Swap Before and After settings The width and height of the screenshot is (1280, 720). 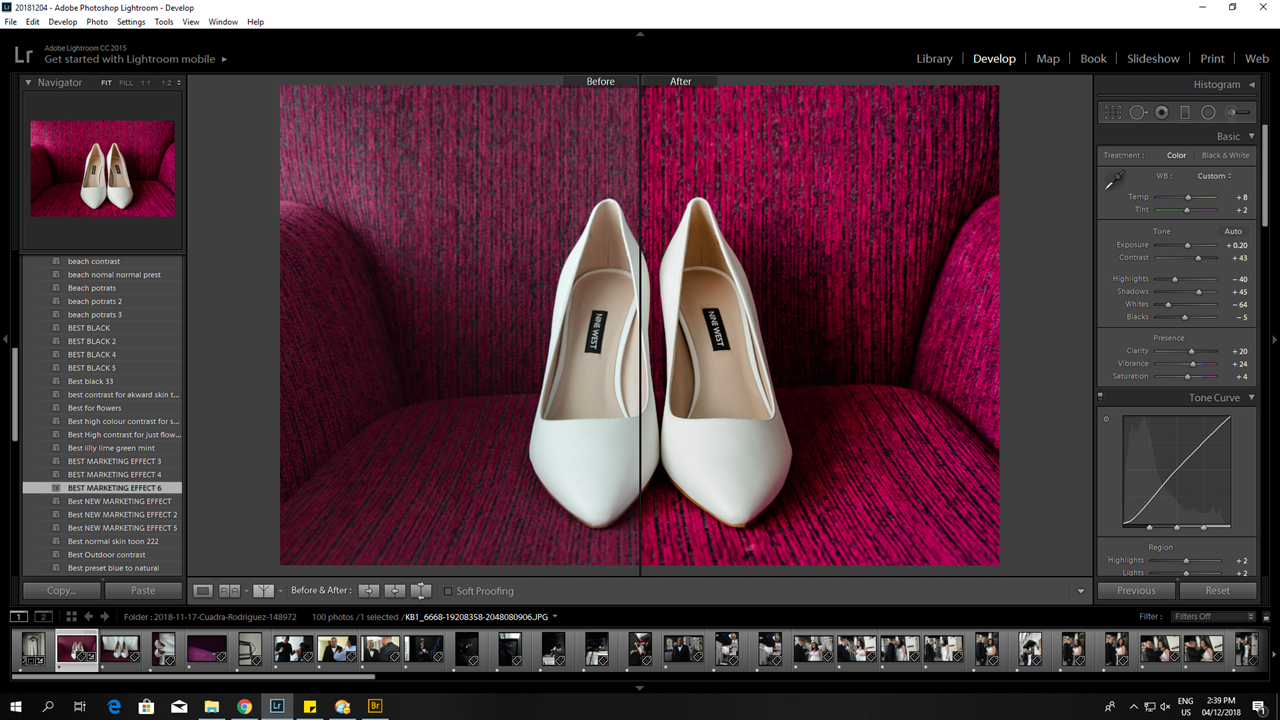click(x=421, y=591)
